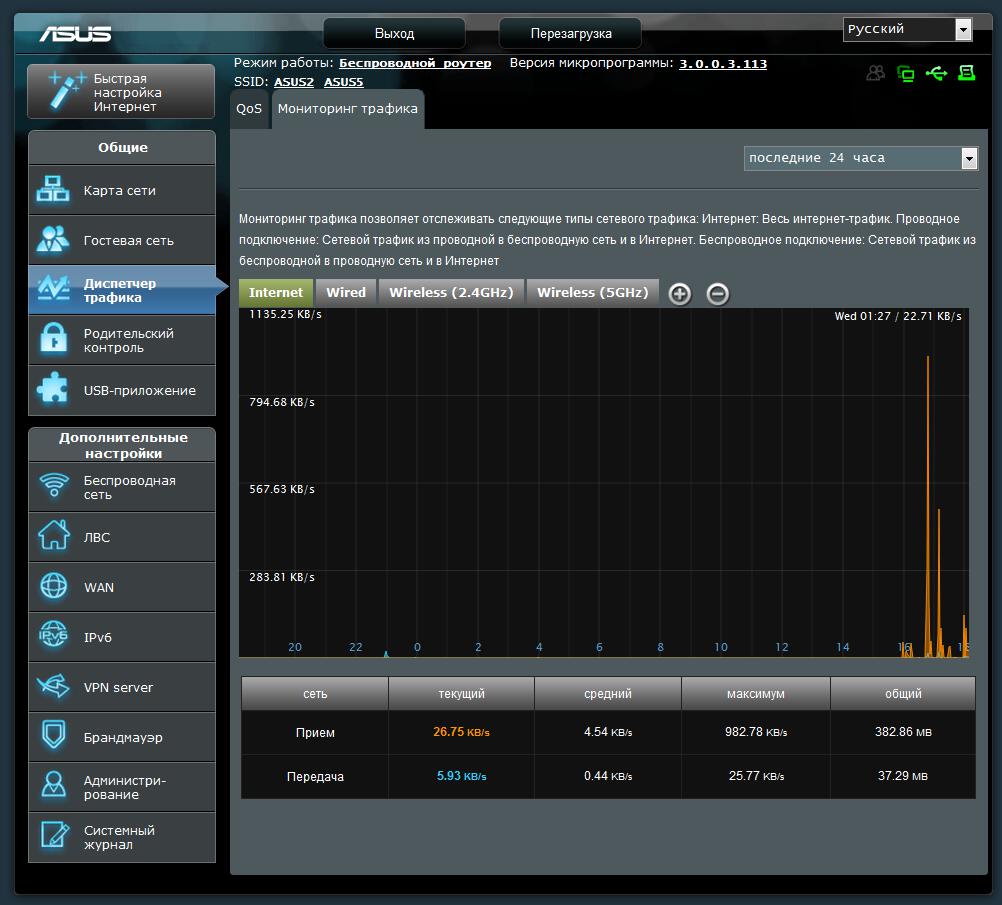
Task: Open Гостевая сеть menu item
Action: click(x=122, y=240)
